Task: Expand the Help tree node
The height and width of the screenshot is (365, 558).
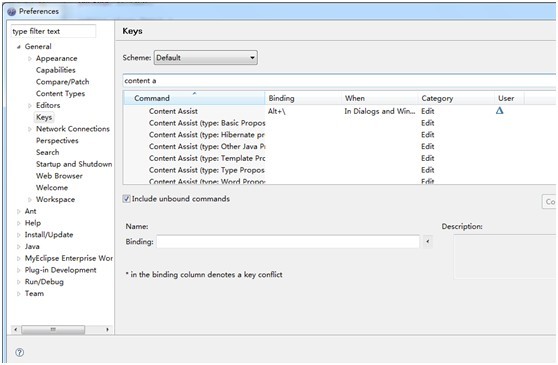Action: (x=19, y=223)
